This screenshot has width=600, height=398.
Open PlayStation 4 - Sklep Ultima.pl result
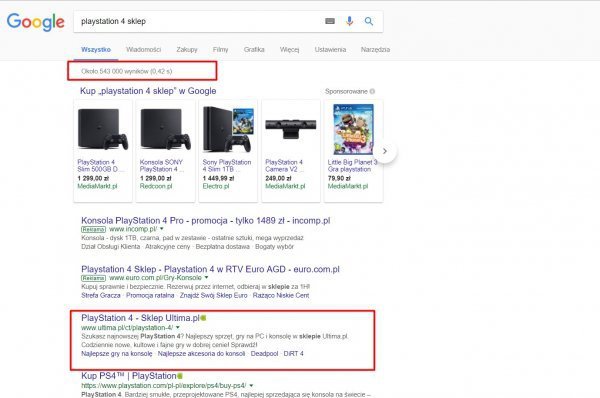(140, 318)
